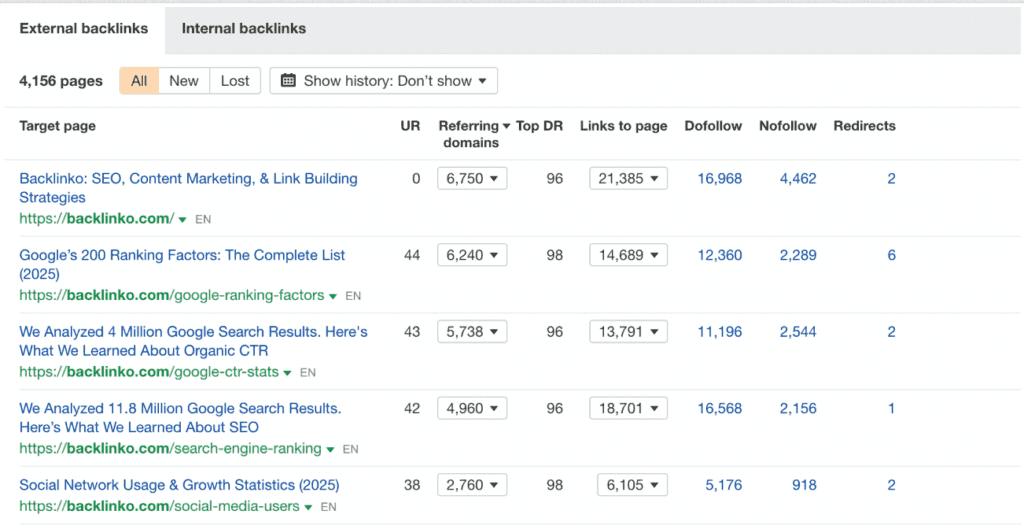Screen dimensions: 1024x529
Task: Open the 13,791 links to page dropdown
Action: point(628,332)
